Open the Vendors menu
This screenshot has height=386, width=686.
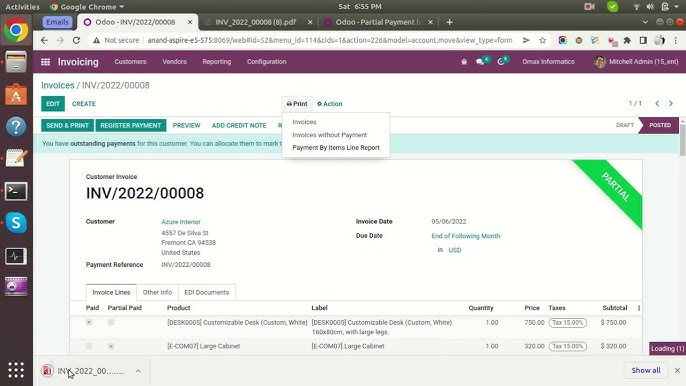(x=175, y=62)
